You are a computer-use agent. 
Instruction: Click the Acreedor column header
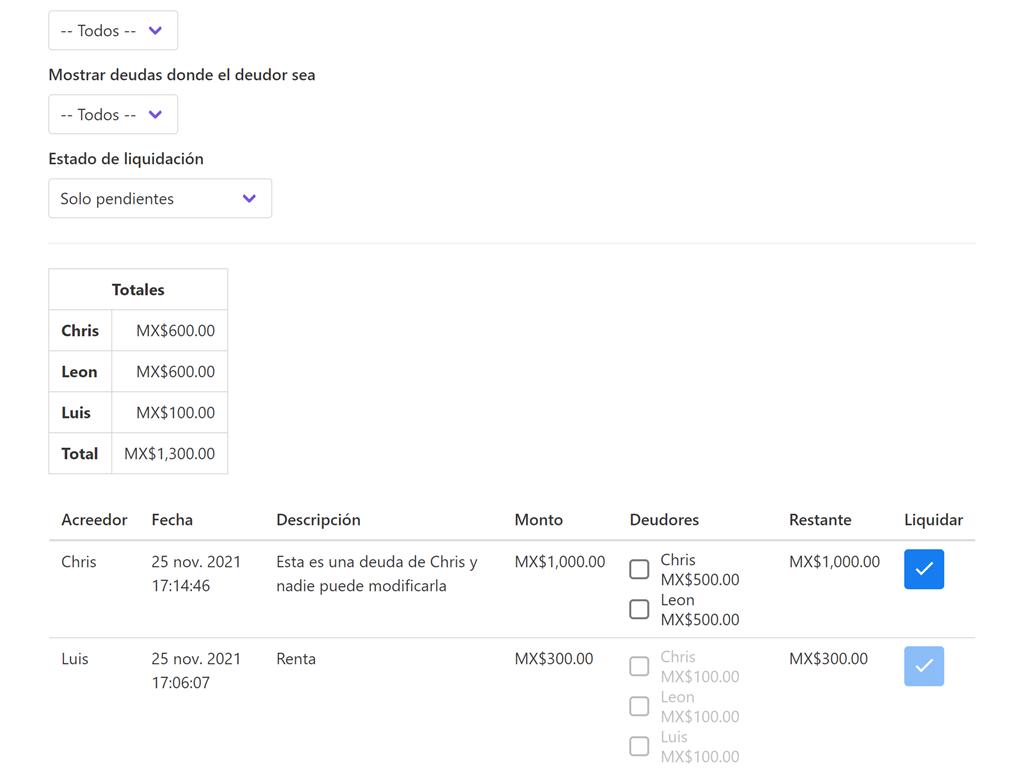tap(94, 520)
